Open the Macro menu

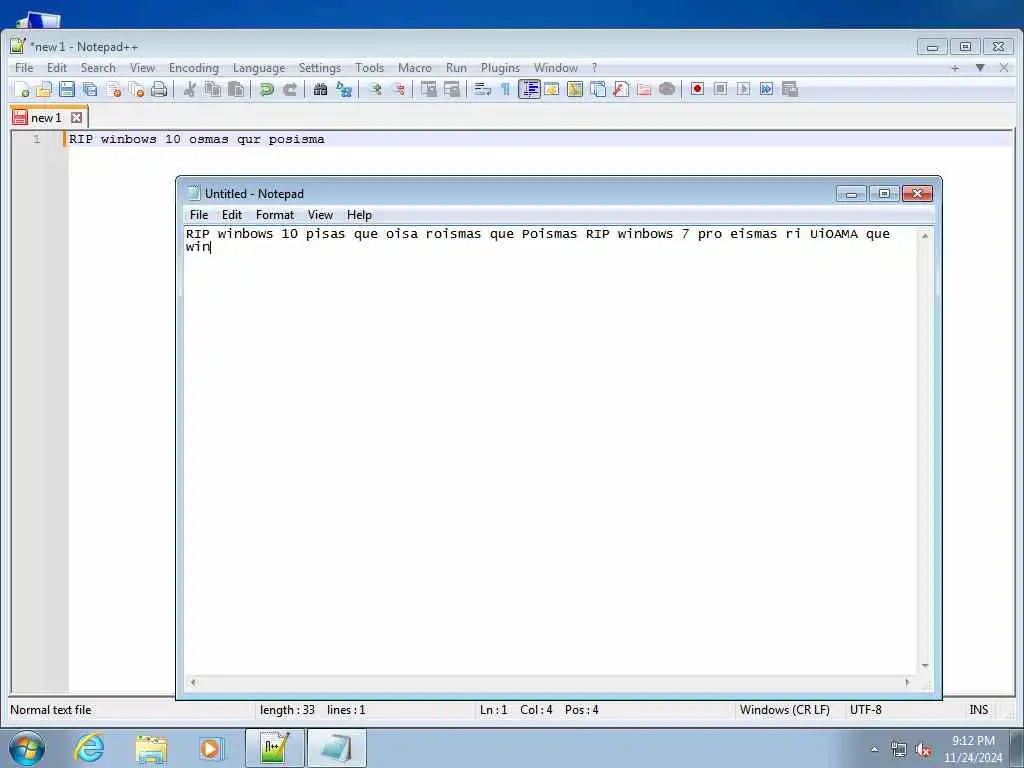415,68
